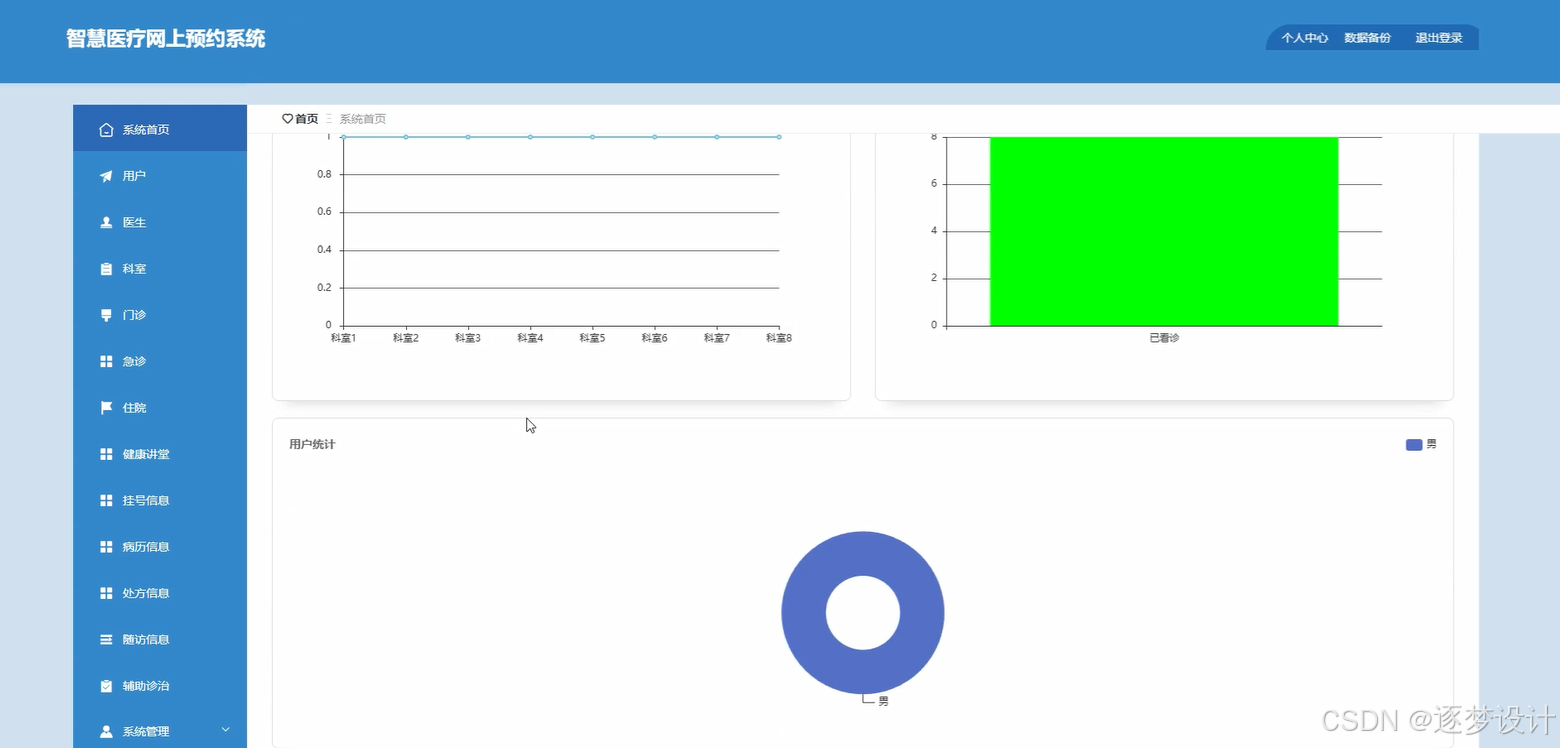Click the 数据备份 header button

point(1367,38)
